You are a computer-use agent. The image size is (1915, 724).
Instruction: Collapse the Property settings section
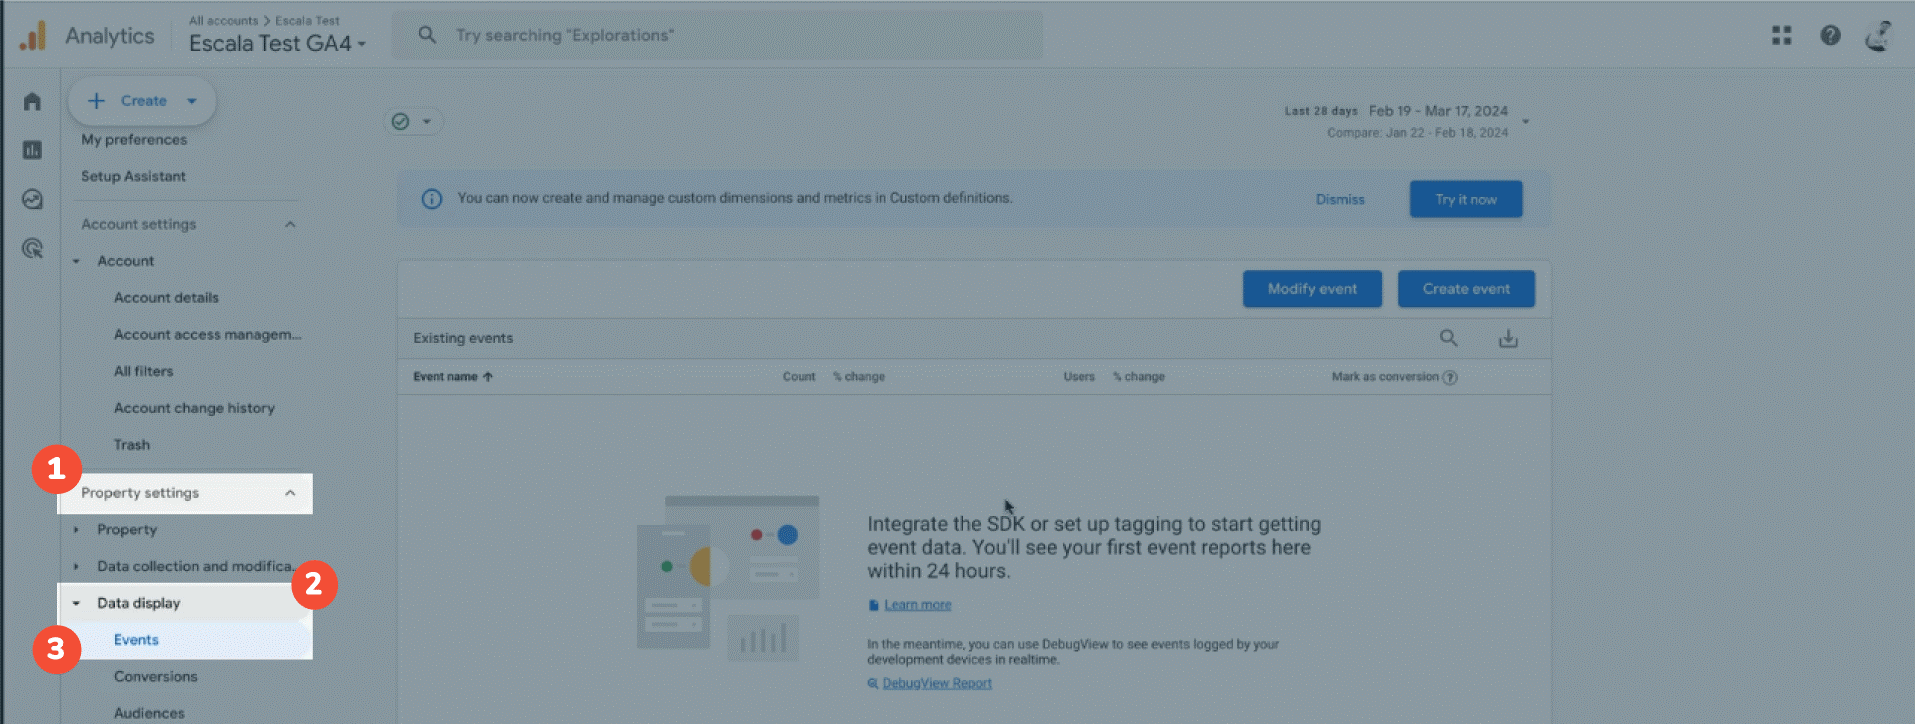(290, 493)
